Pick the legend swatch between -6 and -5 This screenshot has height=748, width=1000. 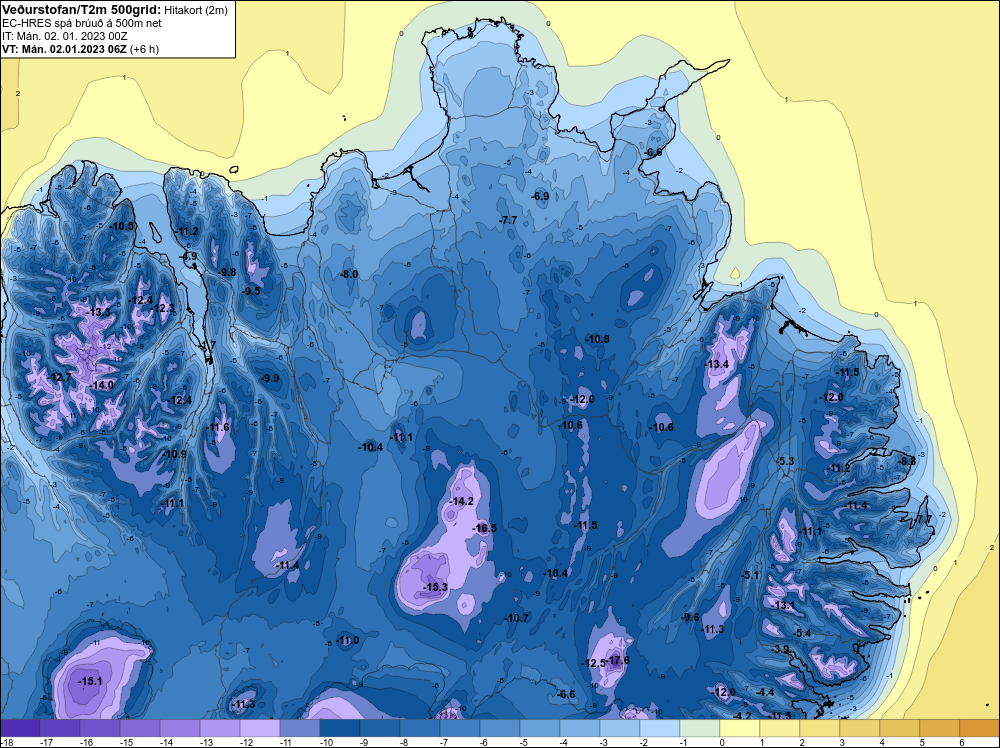(500, 728)
